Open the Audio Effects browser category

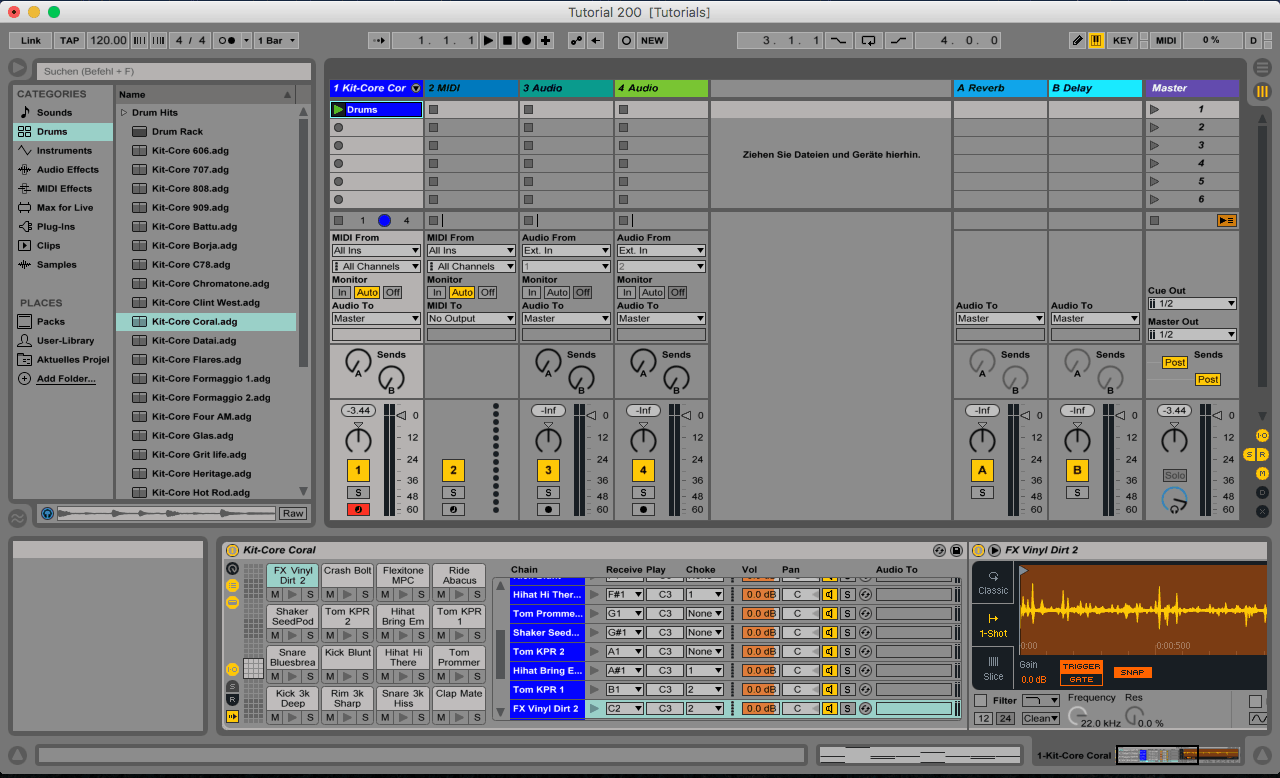pyautogui.click(x=67, y=170)
